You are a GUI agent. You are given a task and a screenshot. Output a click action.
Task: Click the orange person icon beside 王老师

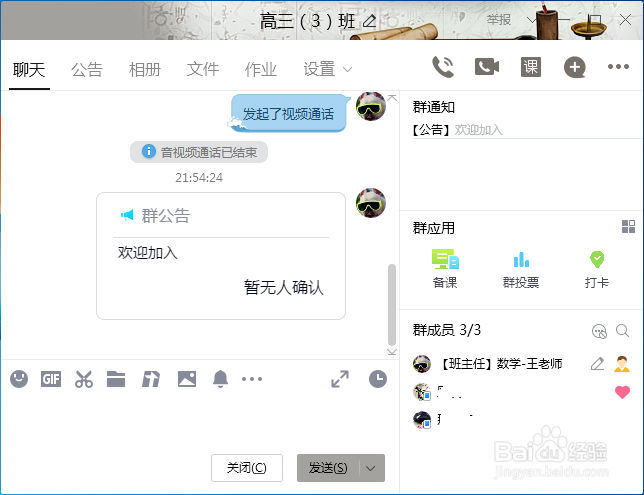[622, 364]
